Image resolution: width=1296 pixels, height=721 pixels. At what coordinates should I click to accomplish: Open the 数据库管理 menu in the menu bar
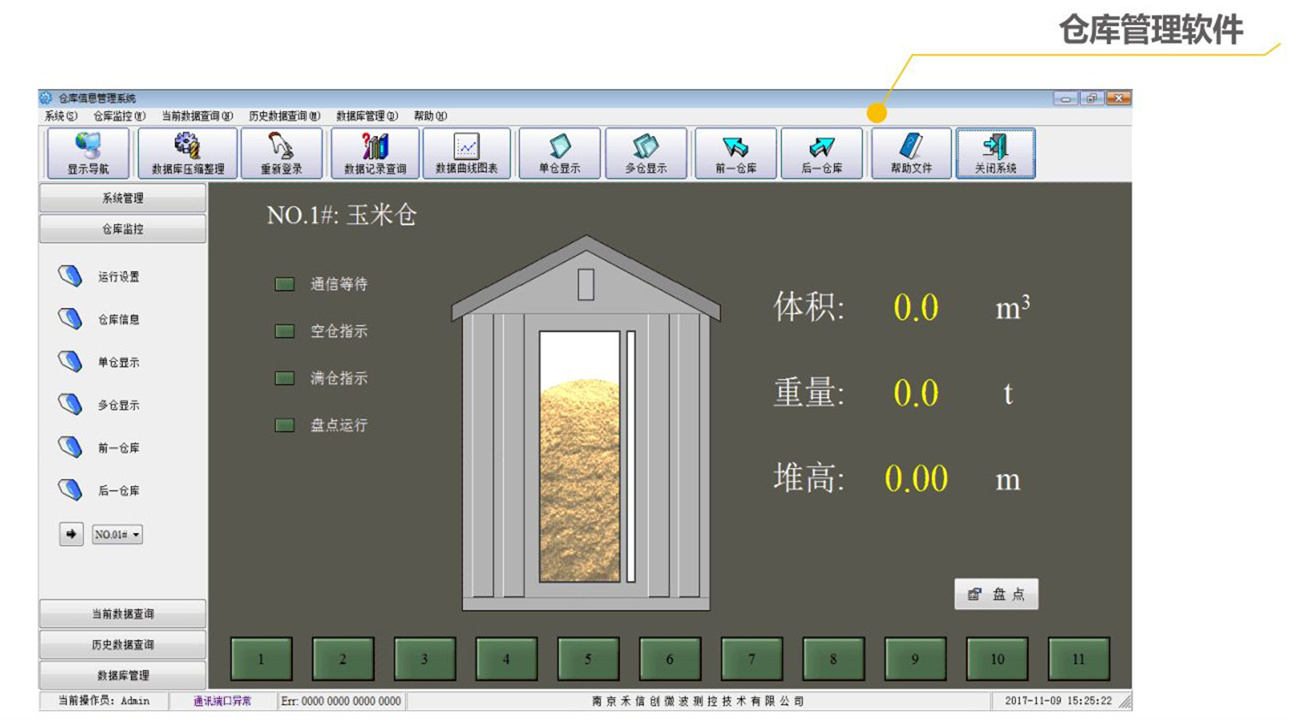pos(366,116)
